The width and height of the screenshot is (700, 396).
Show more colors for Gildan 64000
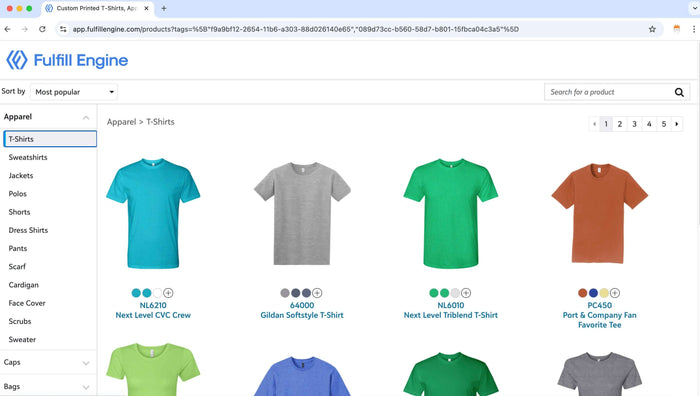pos(317,293)
